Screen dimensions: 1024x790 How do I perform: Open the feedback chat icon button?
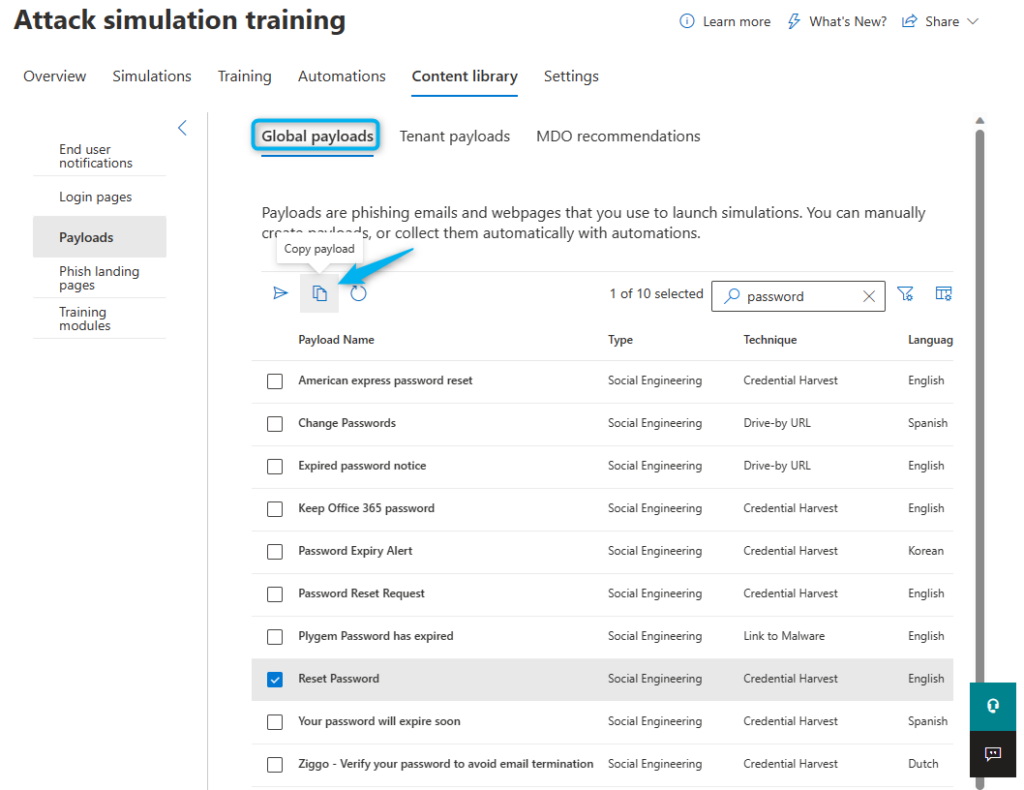992,754
